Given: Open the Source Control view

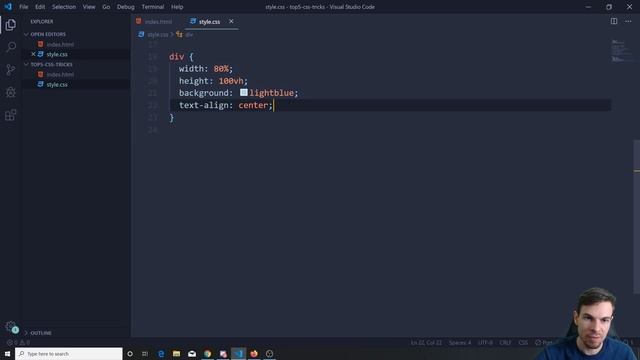Looking at the screenshot, I should point(11,69).
